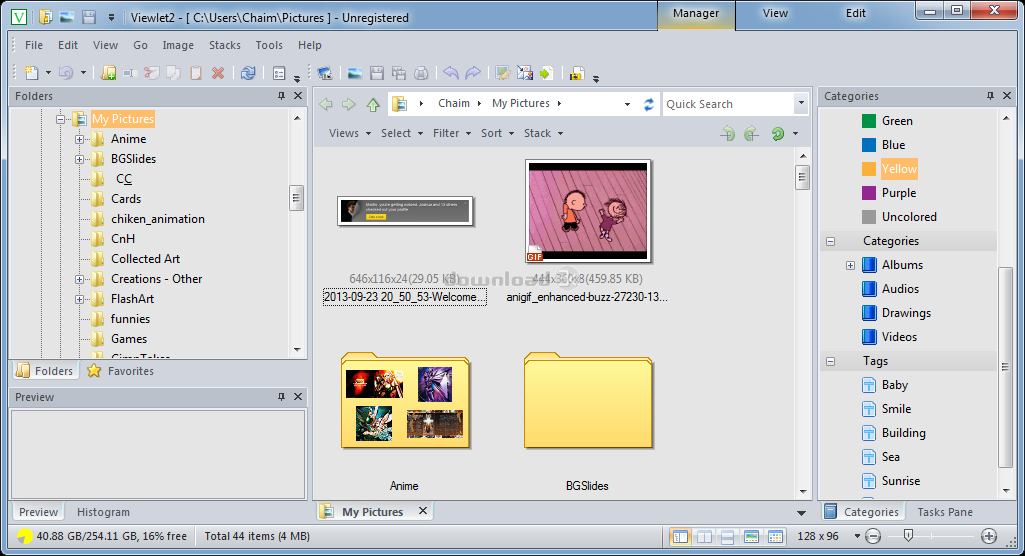
Task: Click the red Delete X toolbar icon
Action: point(218,73)
